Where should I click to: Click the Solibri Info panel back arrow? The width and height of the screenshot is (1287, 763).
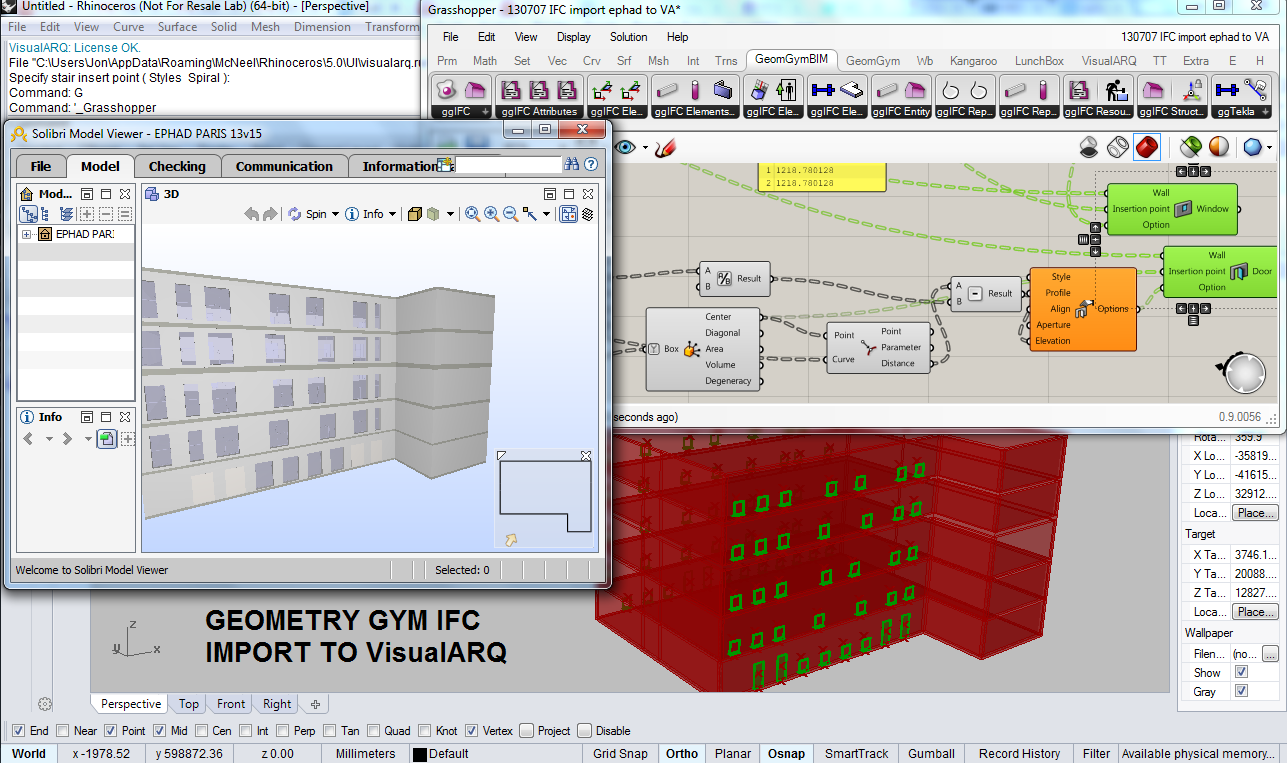[28, 439]
